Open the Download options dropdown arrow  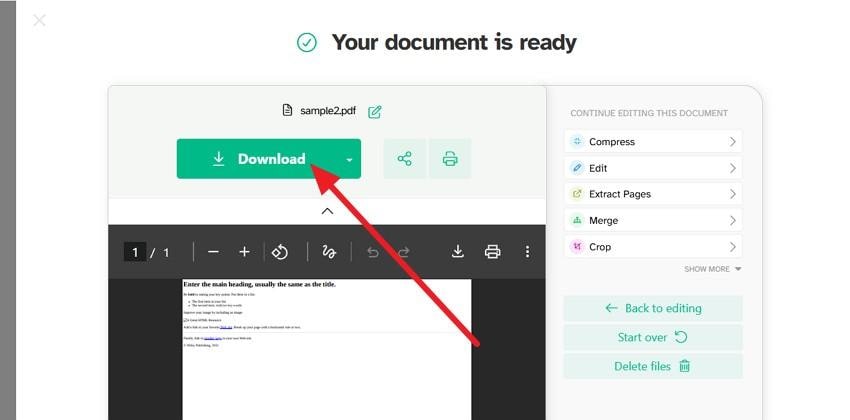(350, 159)
